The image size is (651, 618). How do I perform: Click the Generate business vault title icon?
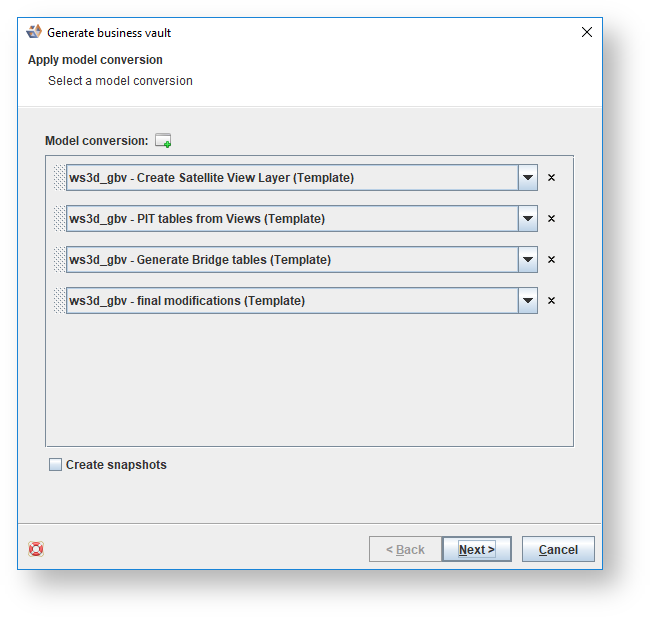coord(34,33)
